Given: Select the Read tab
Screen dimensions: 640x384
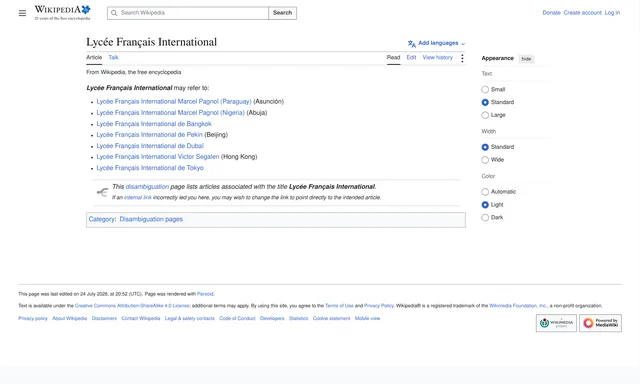Looking at the screenshot, I should pyautogui.click(x=393, y=58).
